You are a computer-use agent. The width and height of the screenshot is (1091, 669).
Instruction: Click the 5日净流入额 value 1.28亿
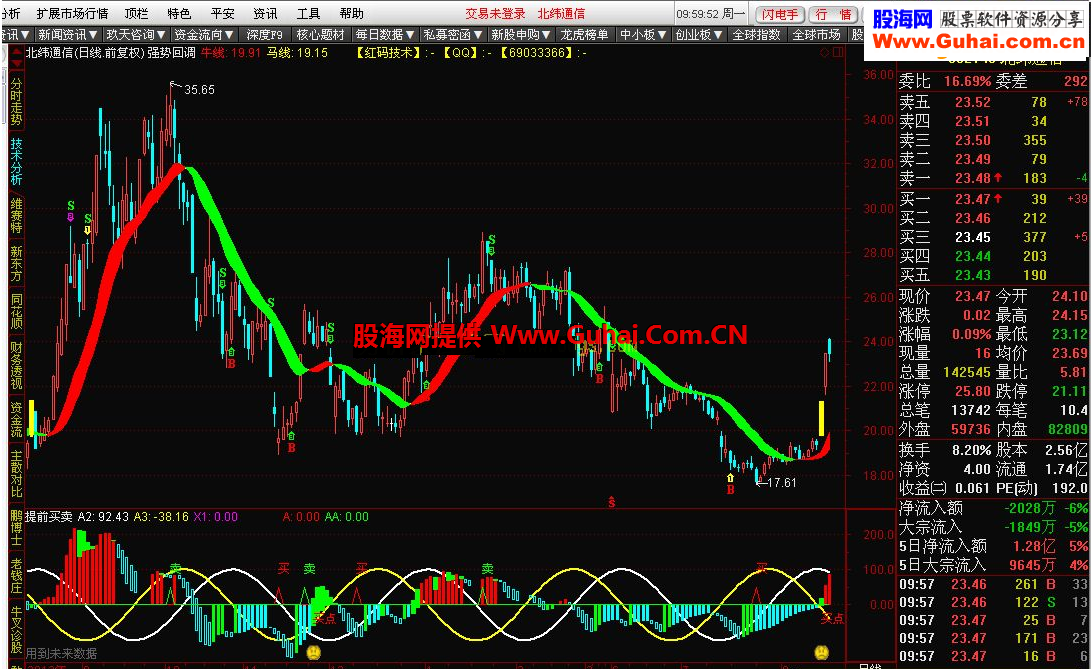1035,546
